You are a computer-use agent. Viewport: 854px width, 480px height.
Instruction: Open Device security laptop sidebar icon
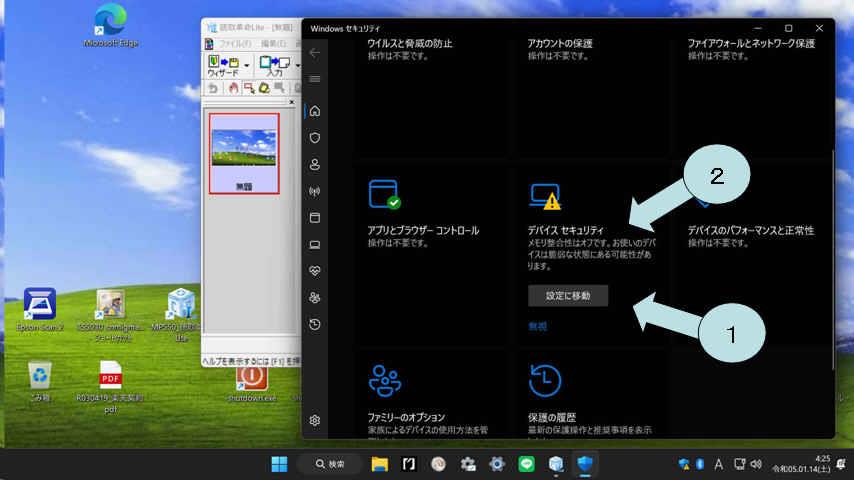315,245
